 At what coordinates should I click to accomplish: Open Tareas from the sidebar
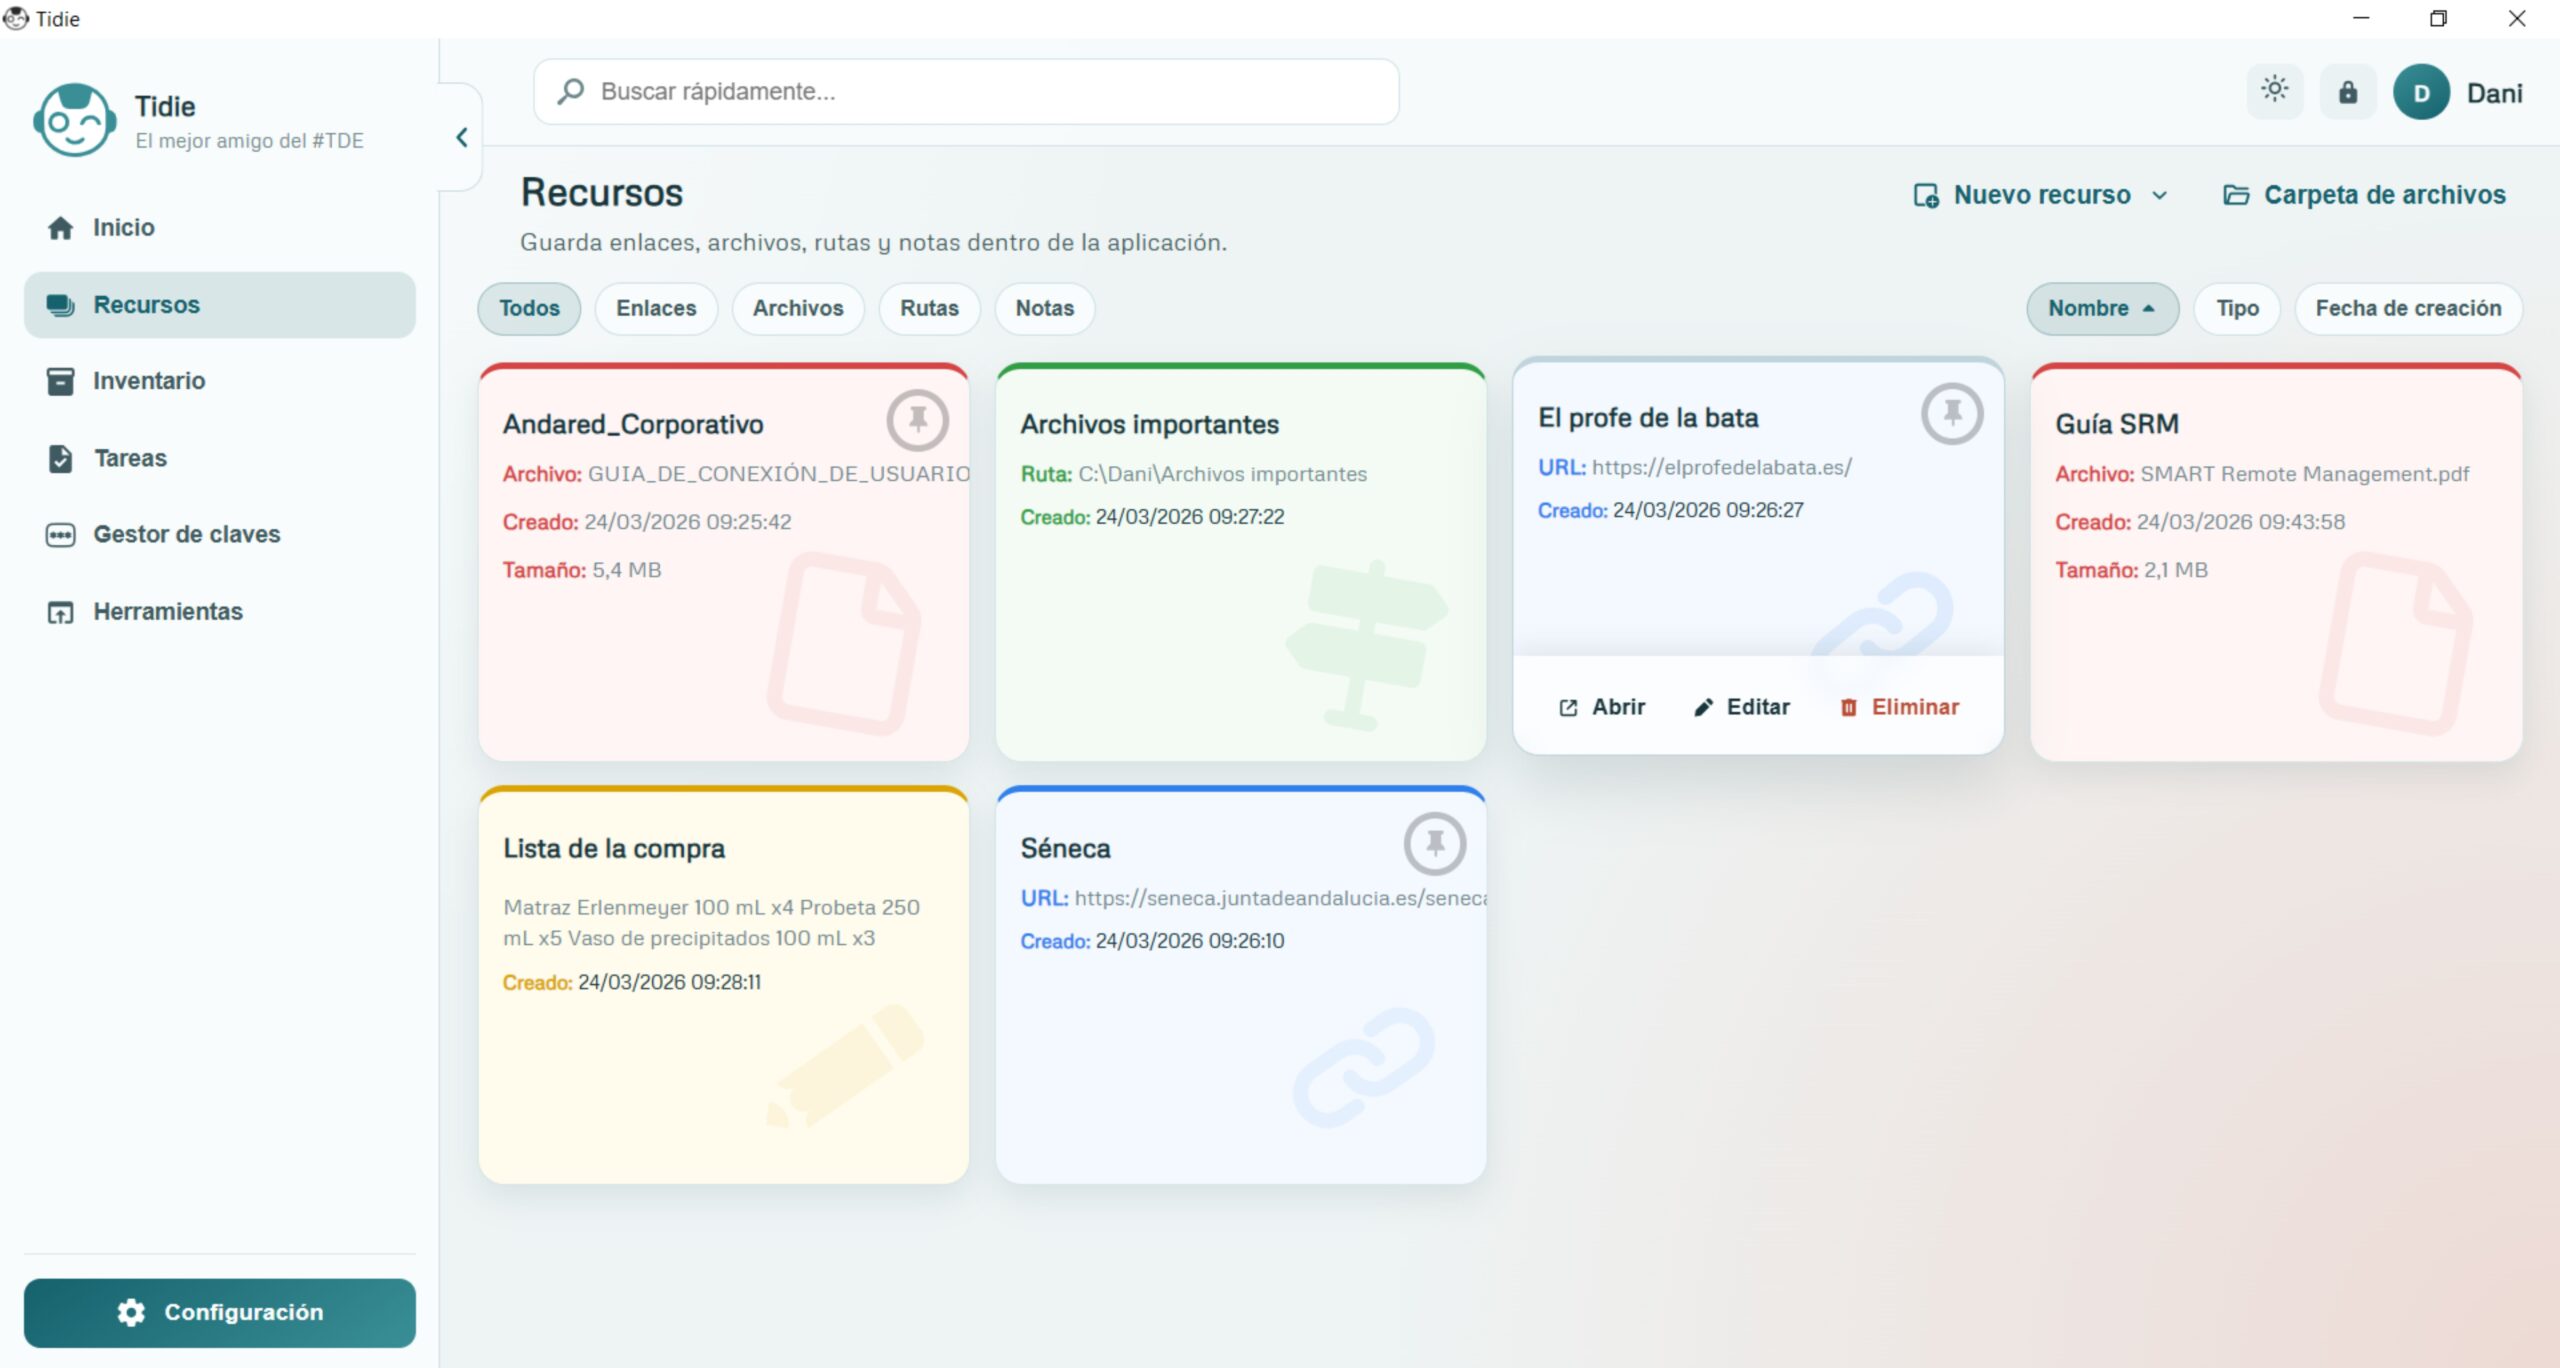click(130, 458)
